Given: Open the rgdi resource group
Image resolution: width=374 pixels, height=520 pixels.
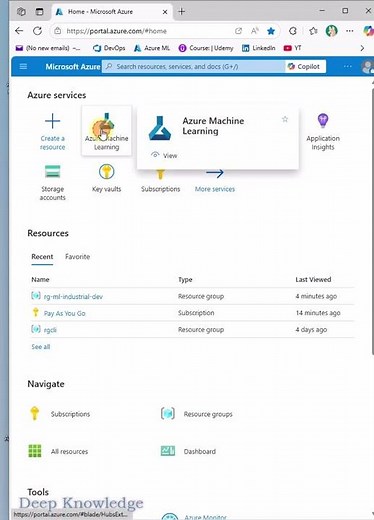Looking at the screenshot, I should coord(50,330).
